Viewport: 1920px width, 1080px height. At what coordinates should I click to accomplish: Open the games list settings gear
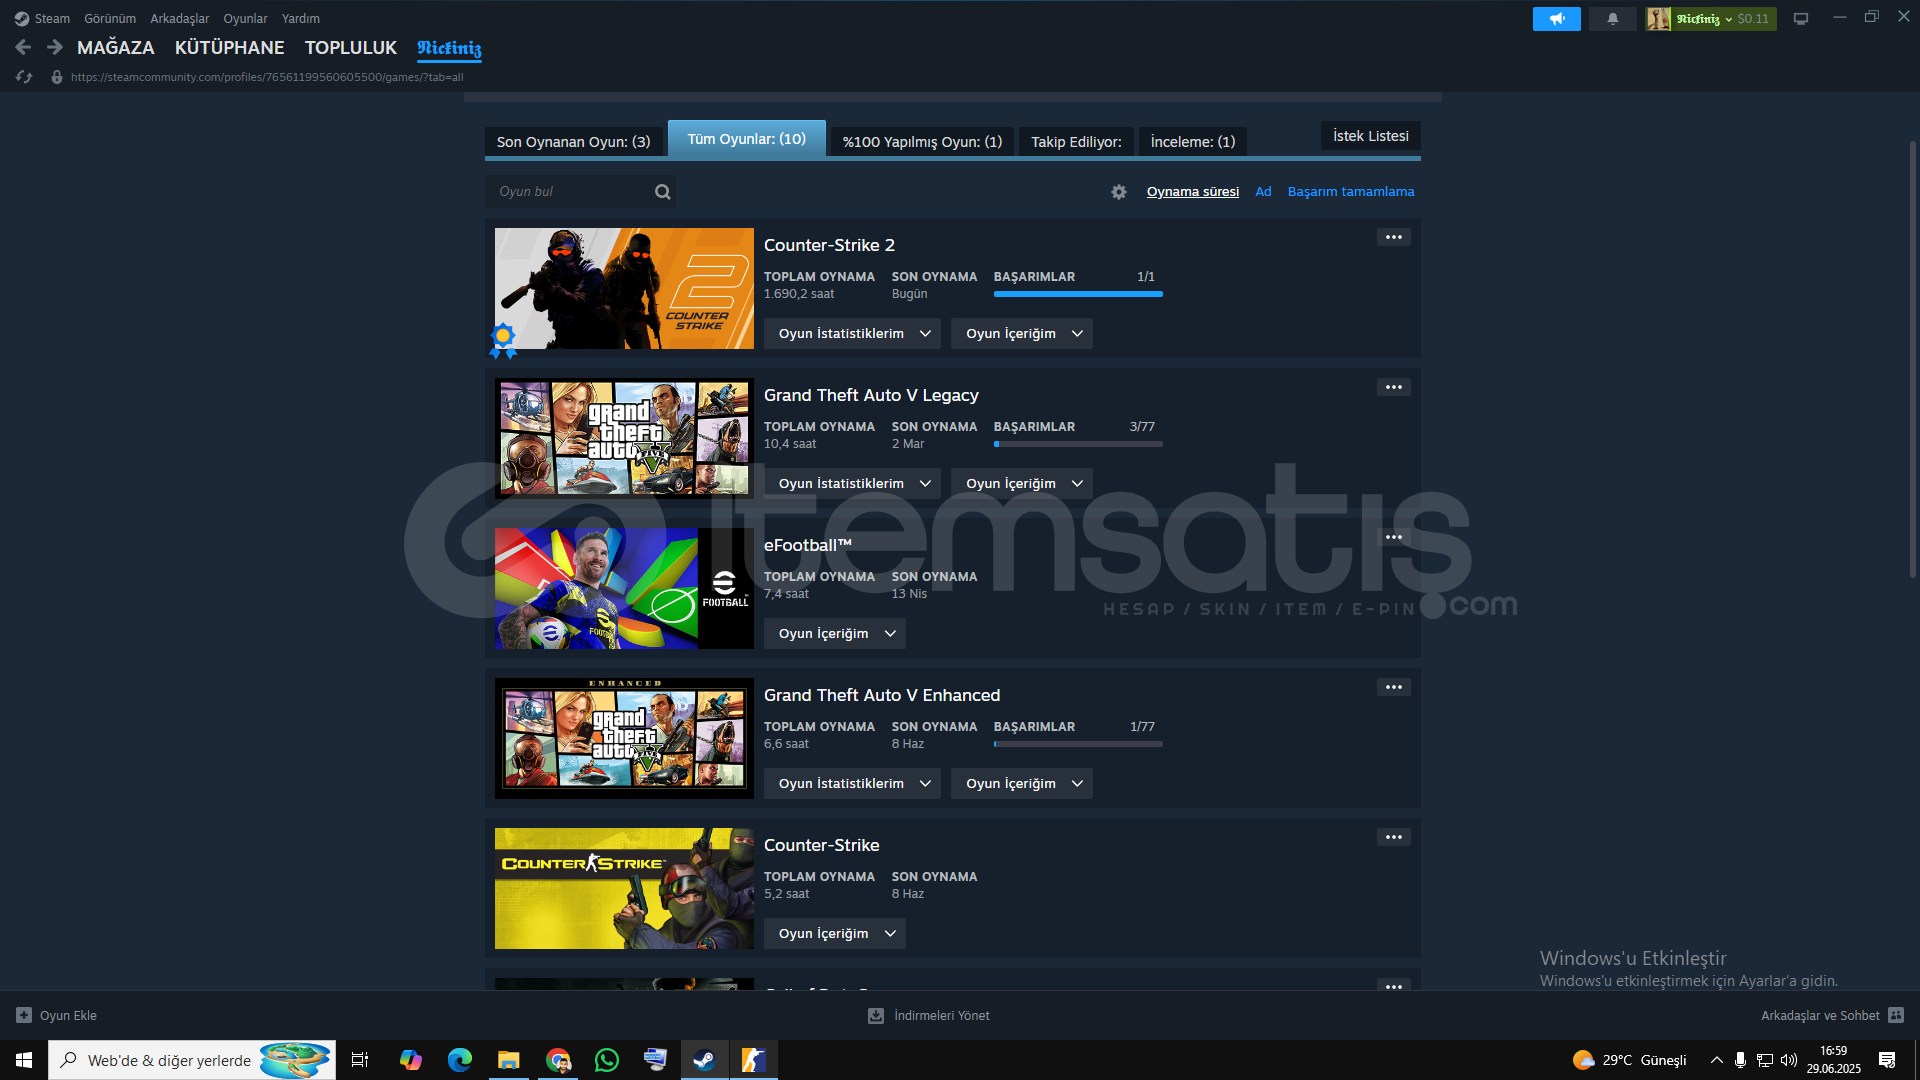[x=1119, y=192]
